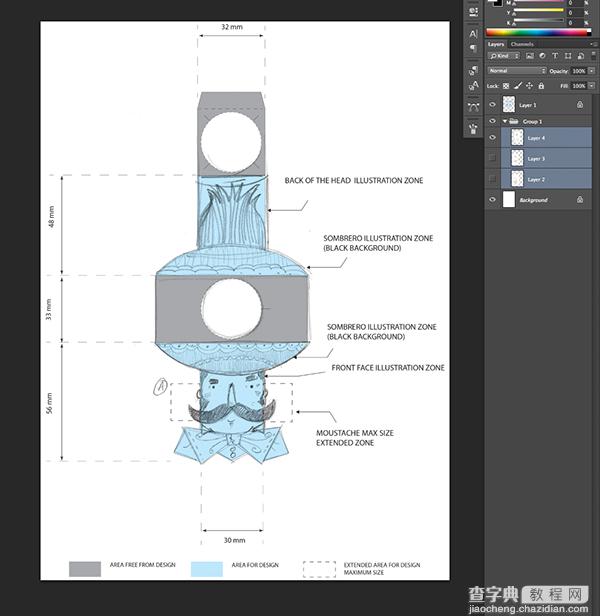Lock all padlock icon in Lock row
600x616 pixels.
point(541,86)
